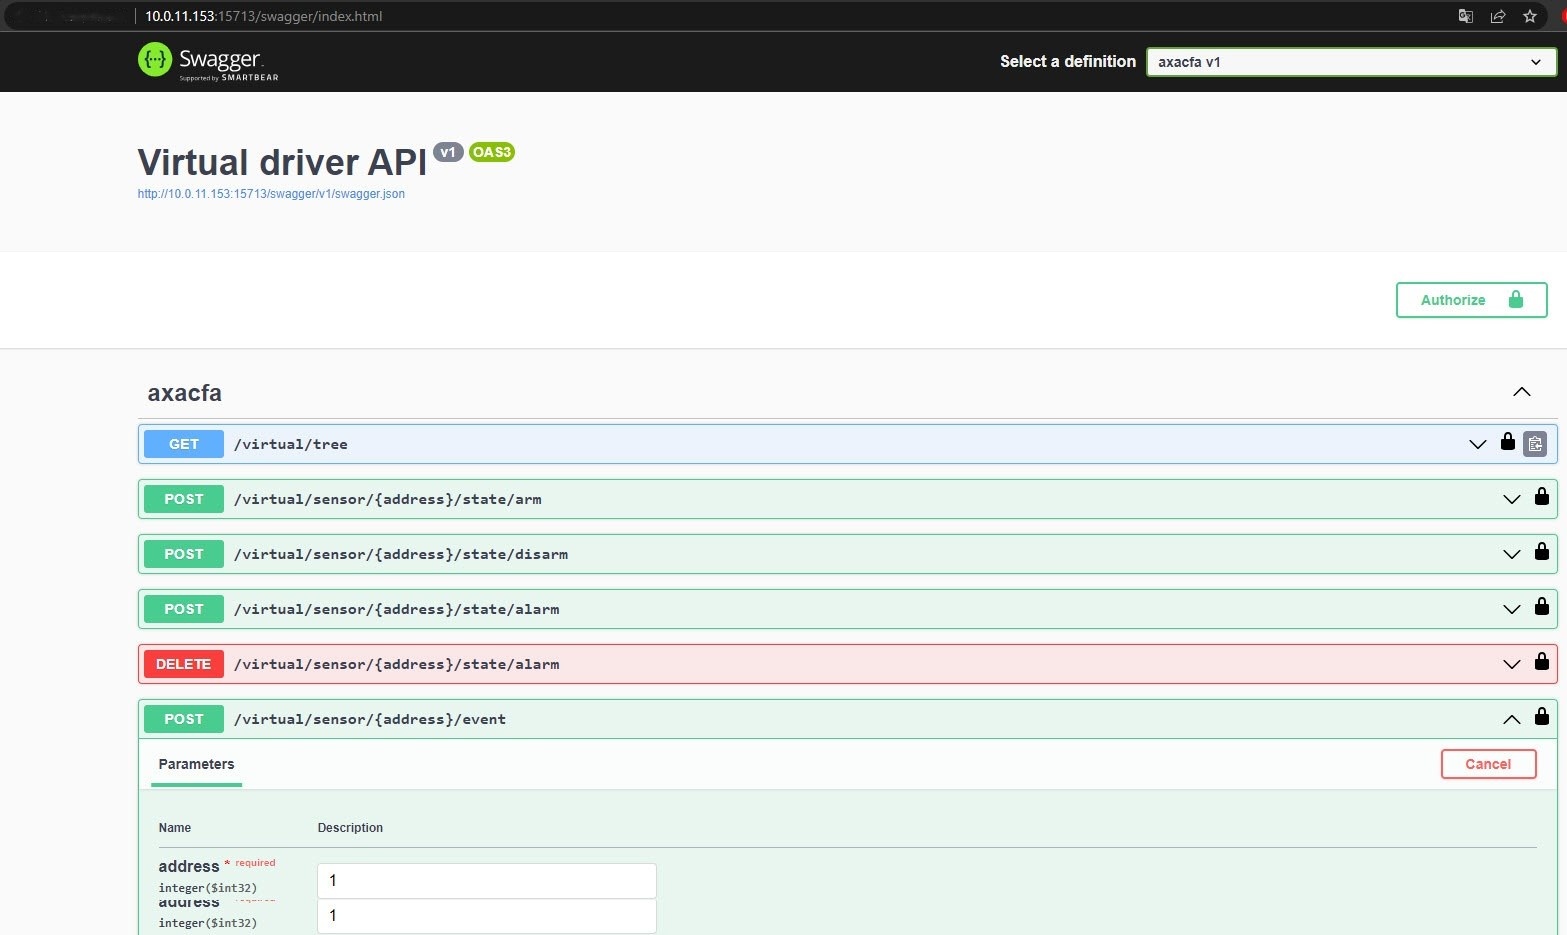Click lock icon on POST event row
Screen dimensions: 1567x935
(1541, 717)
